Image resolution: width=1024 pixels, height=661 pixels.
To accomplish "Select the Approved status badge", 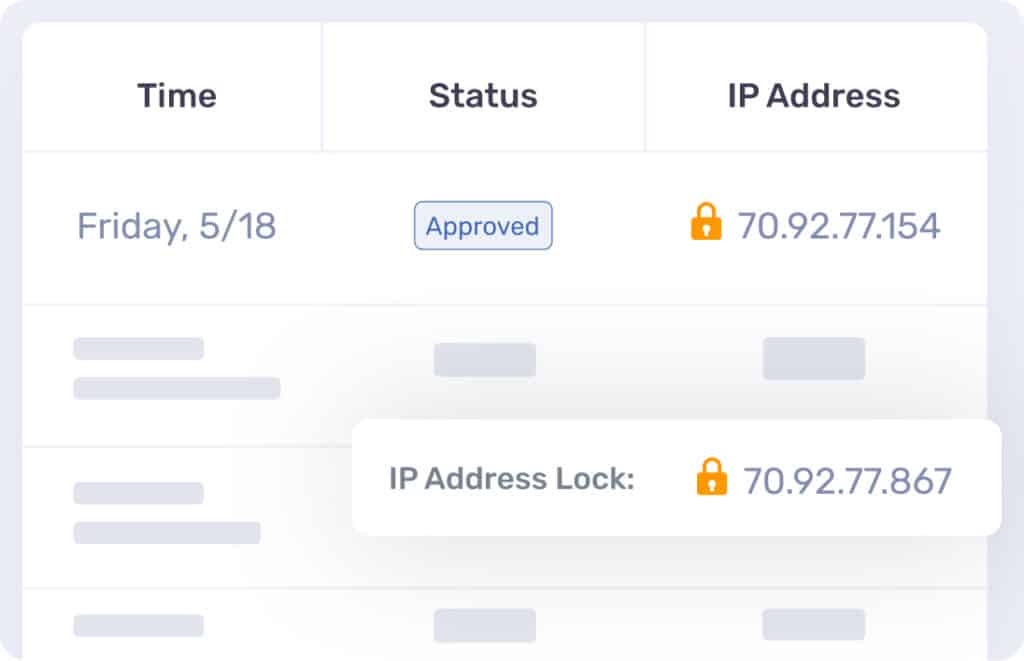I will point(483,226).
